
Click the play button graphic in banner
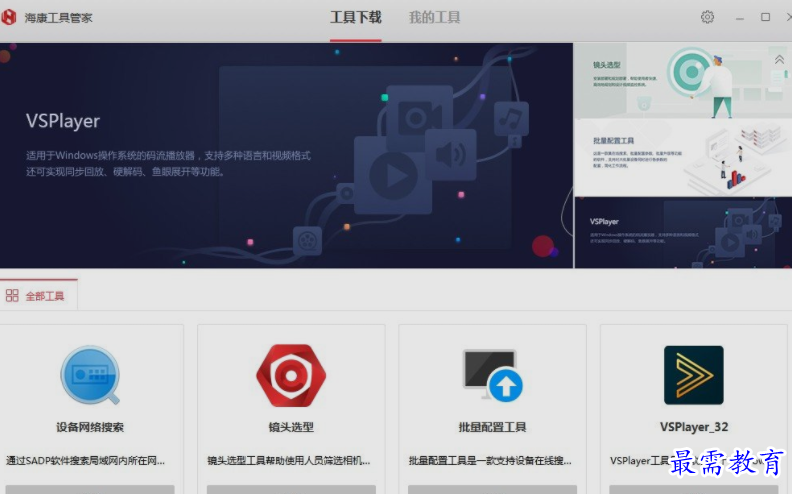(x=393, y=175)
